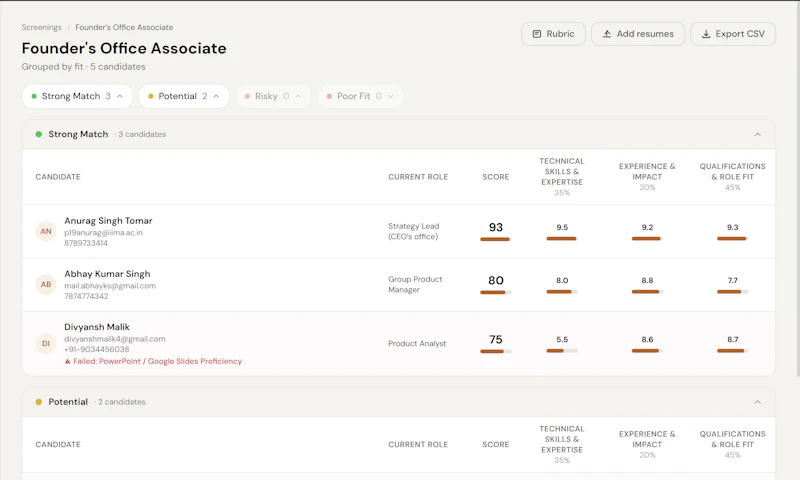Click the Rubric document icon

point(537,34)
